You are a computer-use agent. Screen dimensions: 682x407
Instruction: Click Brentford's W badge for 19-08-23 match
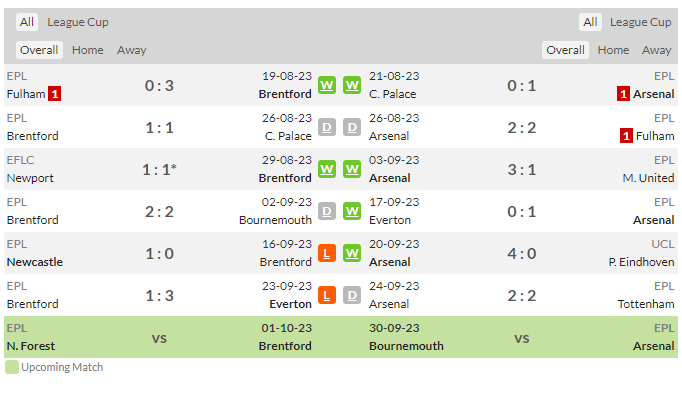click(x=327, y=85)
